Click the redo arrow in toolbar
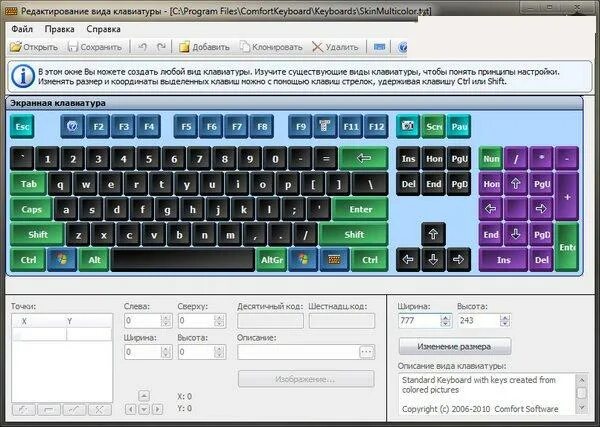The width and height of the screenshot is (600, 427). [161, 47]
